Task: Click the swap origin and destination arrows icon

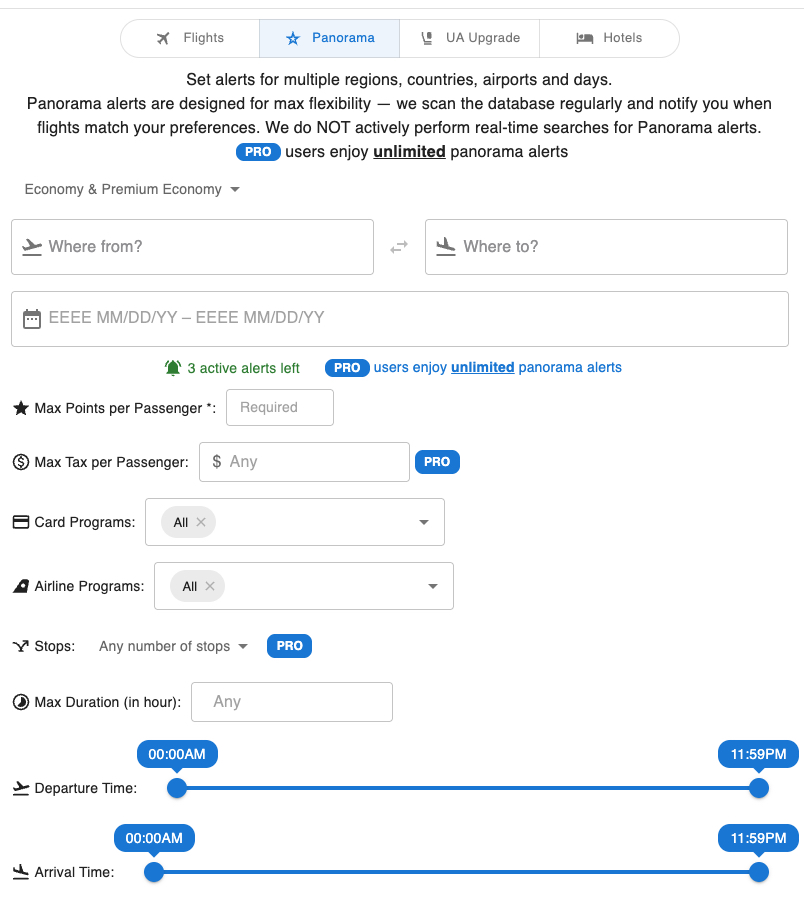Action: tap(399, 246)
